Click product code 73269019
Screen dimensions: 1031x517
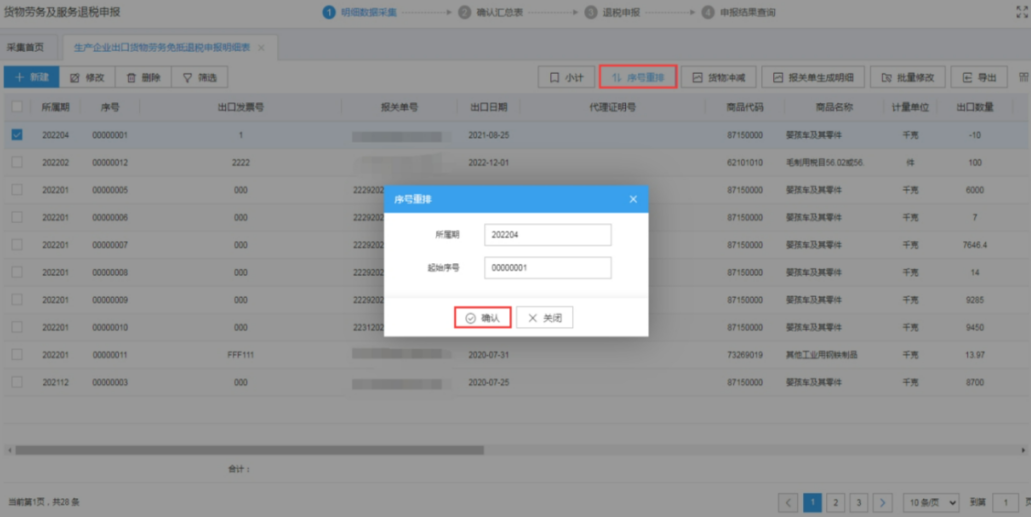pos(745,355)
